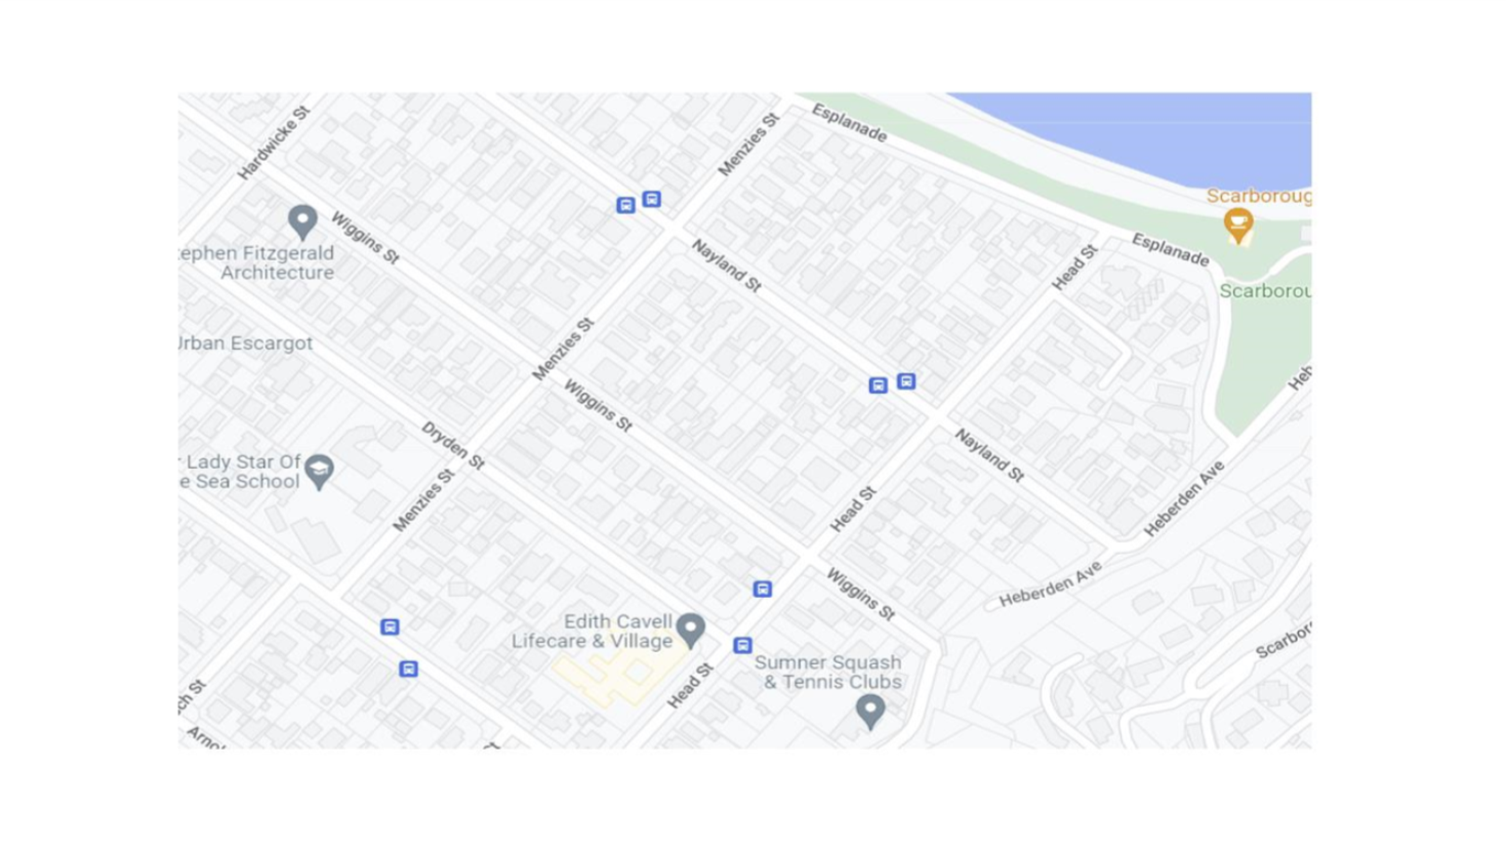Select the Stephen Fitzgerald Architecture text label

[x=257, y=263]
